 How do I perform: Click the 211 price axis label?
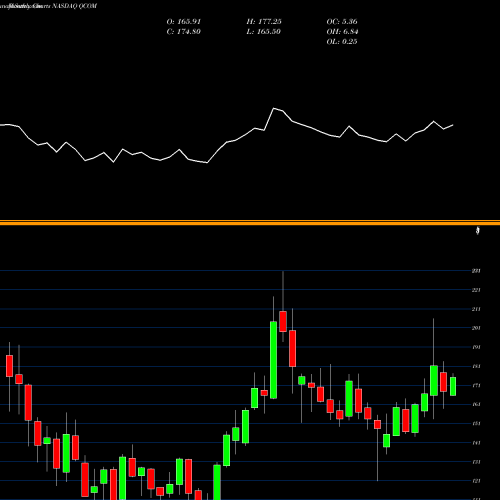[x=476, y=309]
